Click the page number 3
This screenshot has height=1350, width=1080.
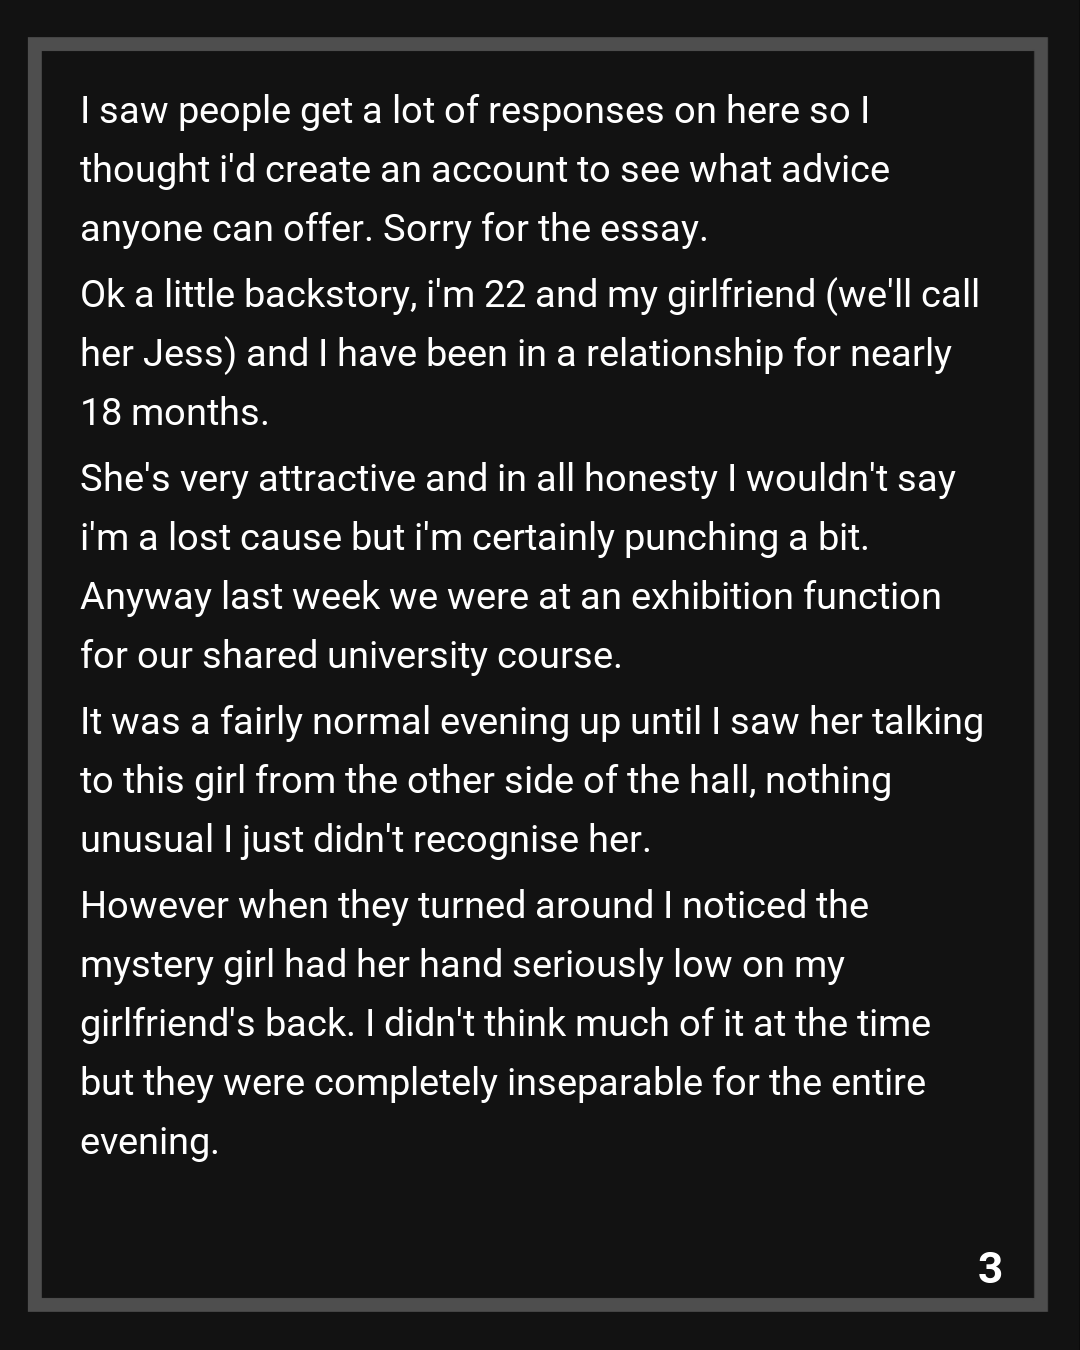click(989, 1268)
